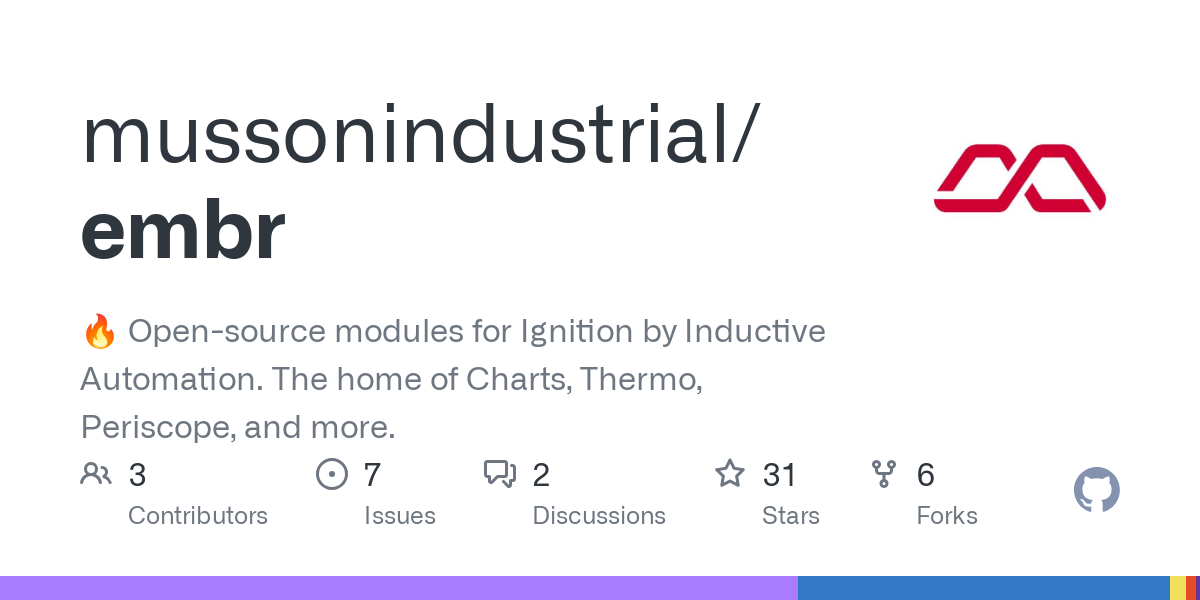Select the Contributors label
This screenshot has height=600, width=1200.
pyautogui.click(x=198, y=516)
